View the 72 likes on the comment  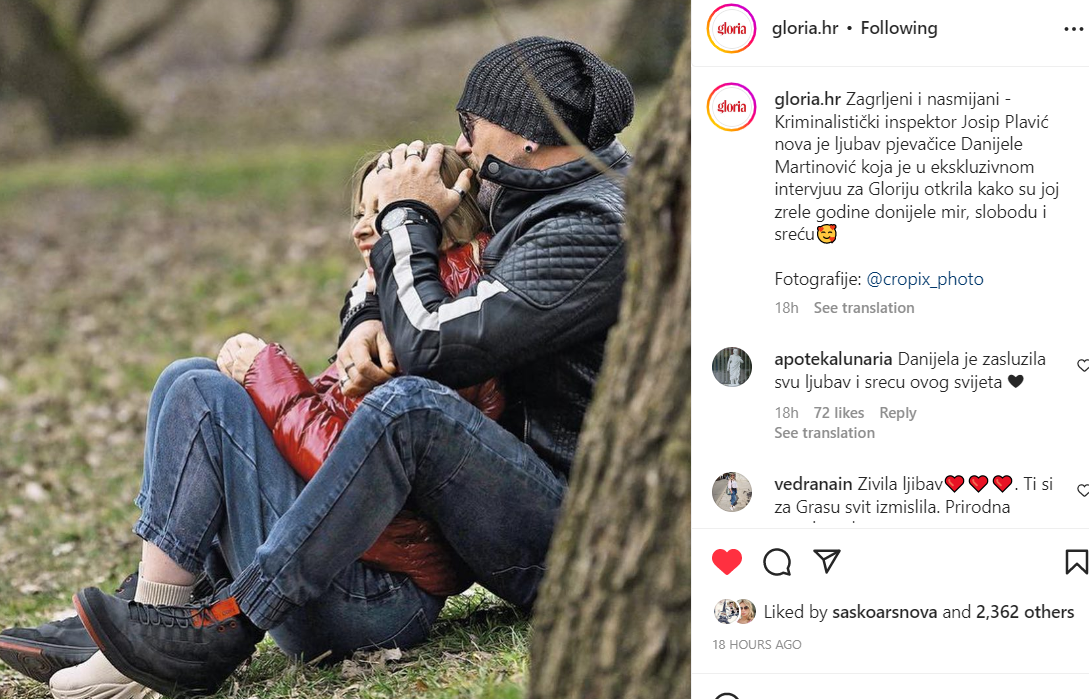[838, 413]
